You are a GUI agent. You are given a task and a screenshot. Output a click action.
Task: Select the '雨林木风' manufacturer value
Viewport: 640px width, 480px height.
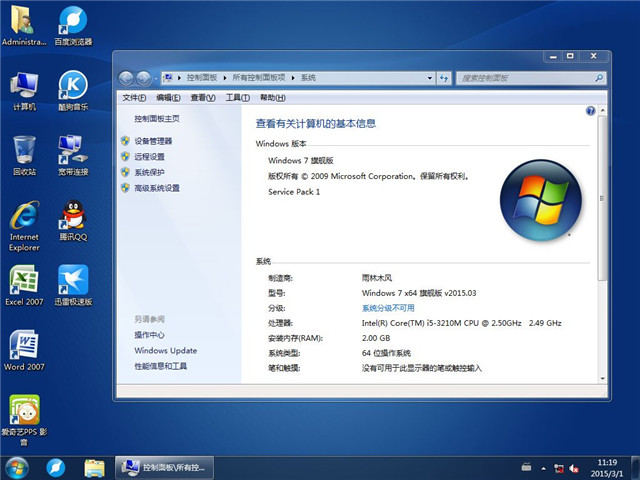(x=377, y=278)
